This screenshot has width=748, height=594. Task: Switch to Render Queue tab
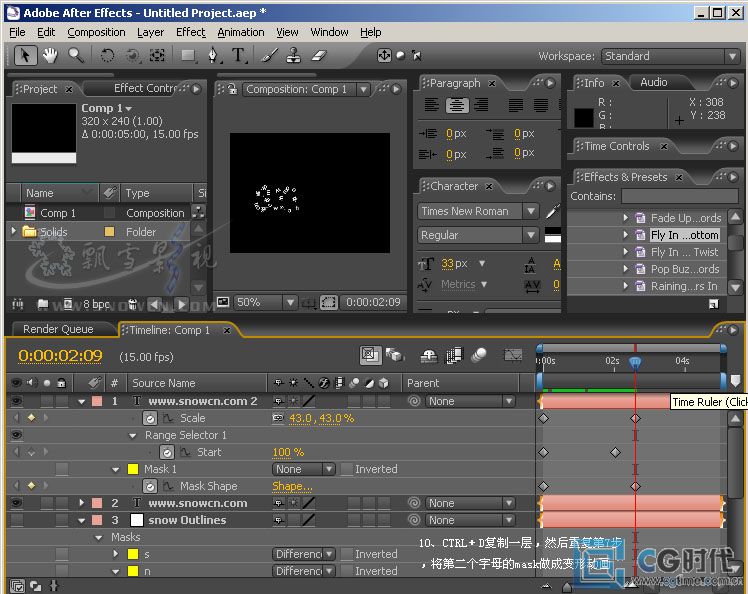click(58, 329)
